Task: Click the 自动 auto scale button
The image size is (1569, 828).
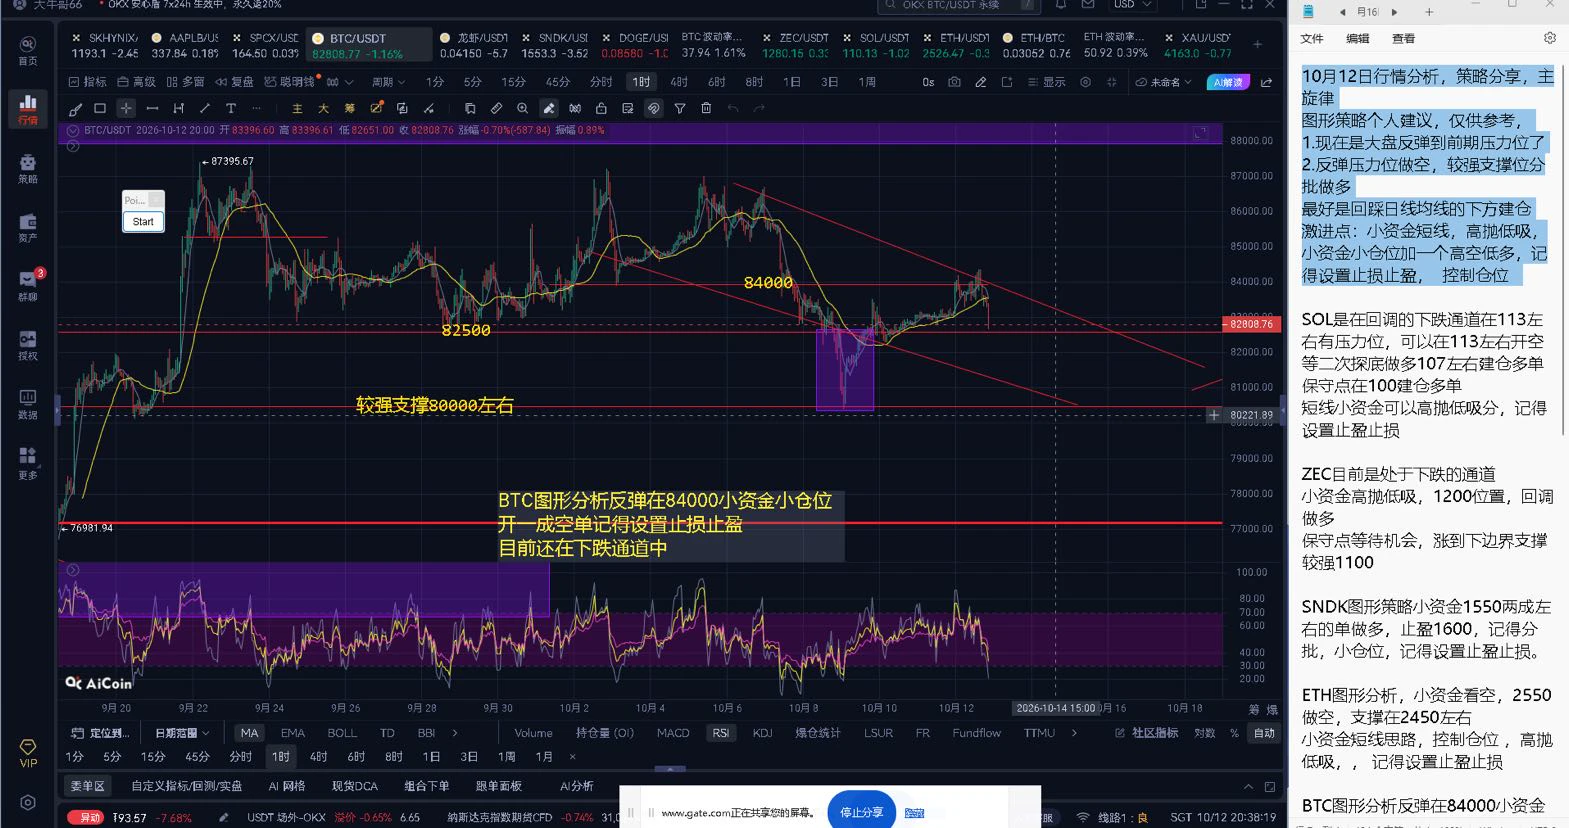Action: click(x=1265, y=733)
